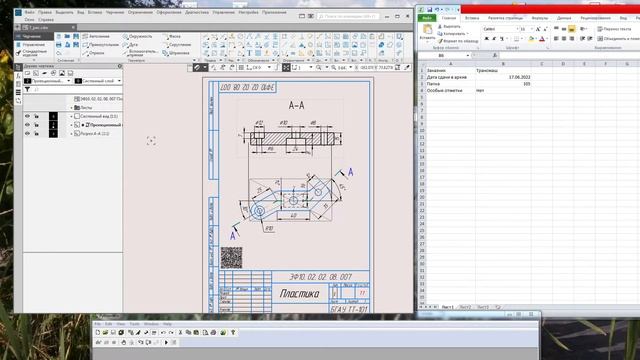
Task: Open Стандартные изделия library
Action: pyautogui.click(x=32, y=53)
